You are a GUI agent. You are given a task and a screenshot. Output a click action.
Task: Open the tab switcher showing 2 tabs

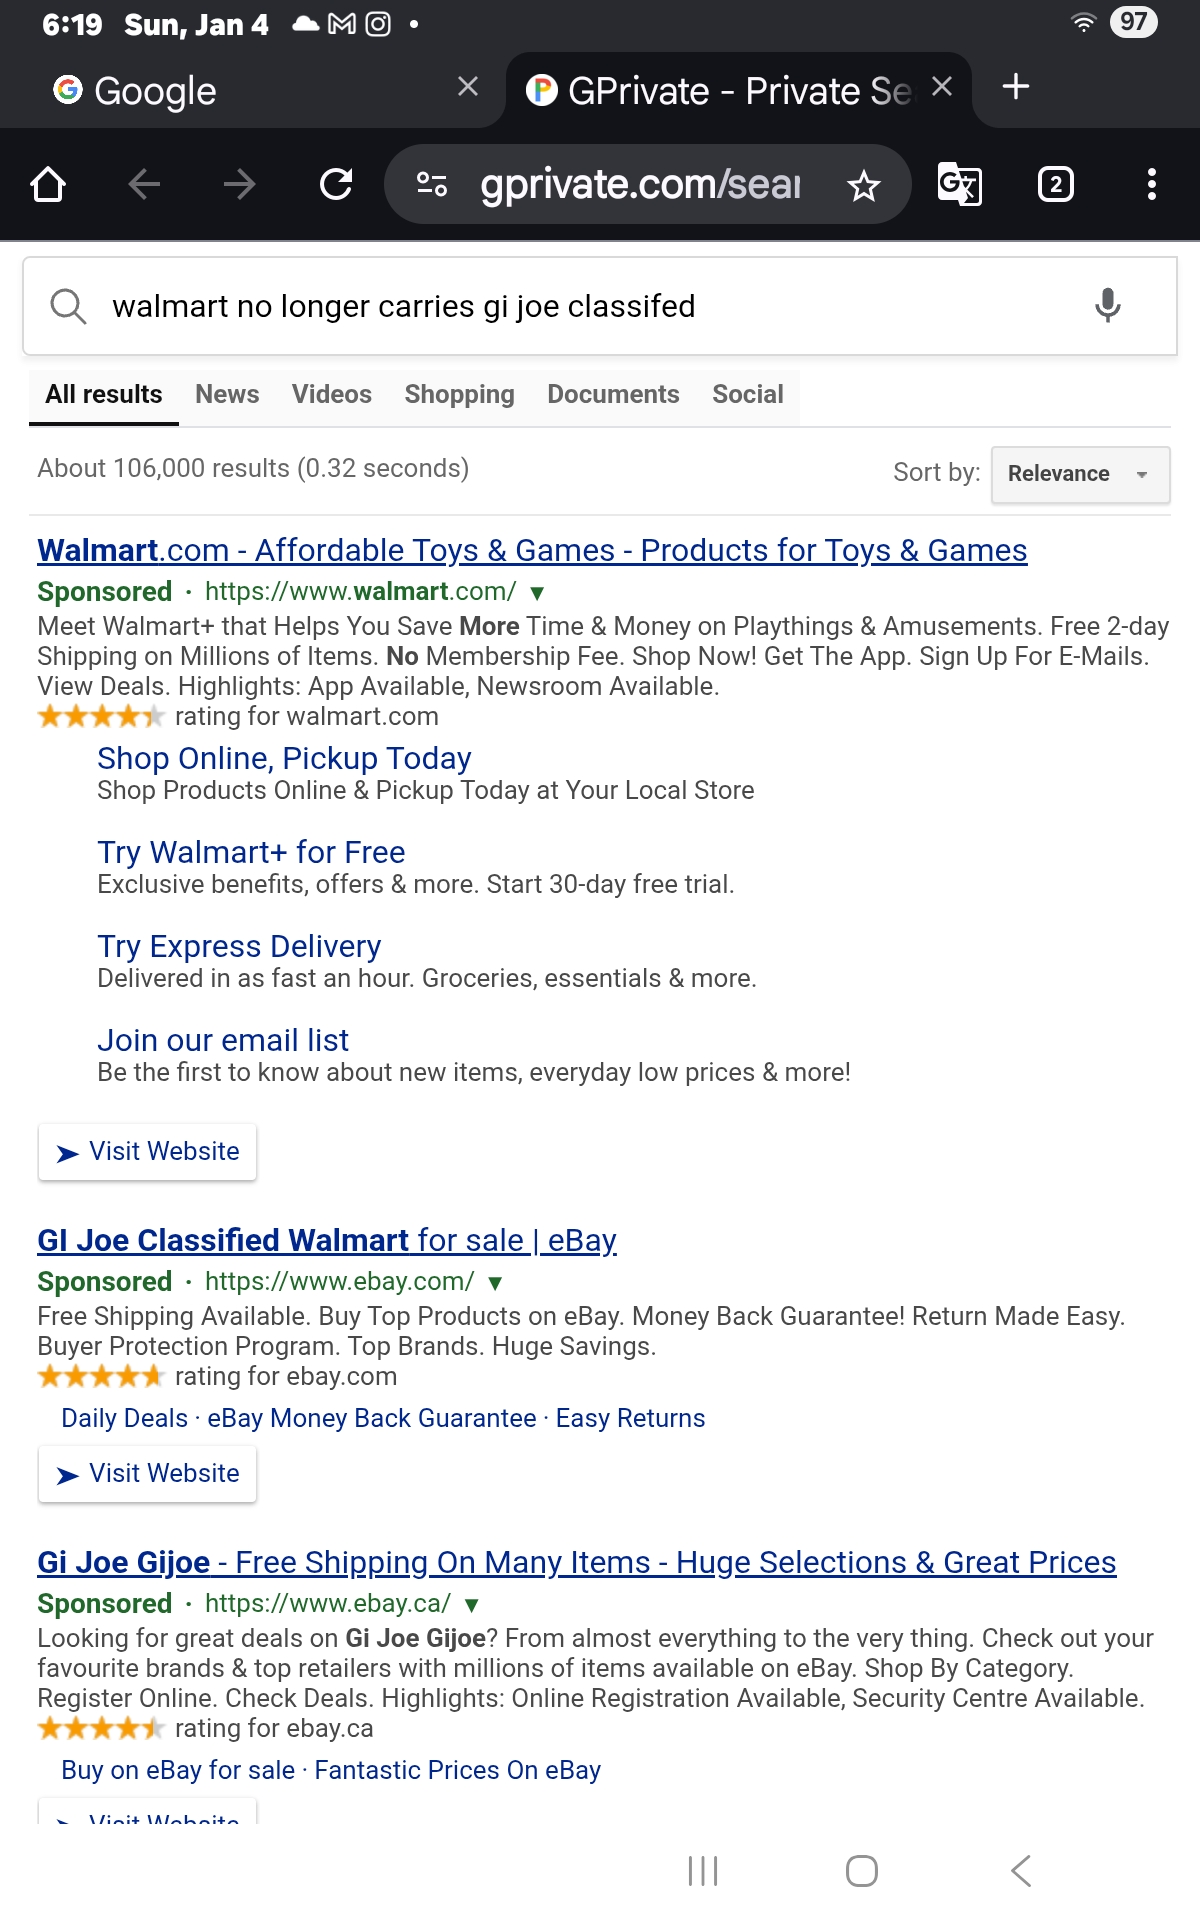(1055, 184)
